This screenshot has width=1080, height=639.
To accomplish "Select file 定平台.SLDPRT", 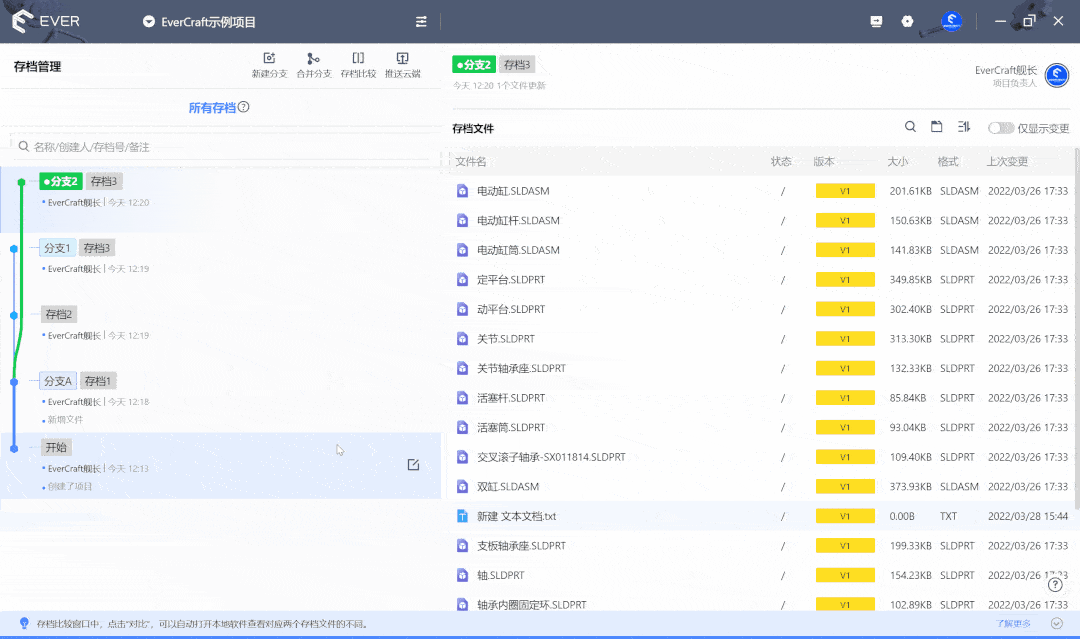I will 761,280.
